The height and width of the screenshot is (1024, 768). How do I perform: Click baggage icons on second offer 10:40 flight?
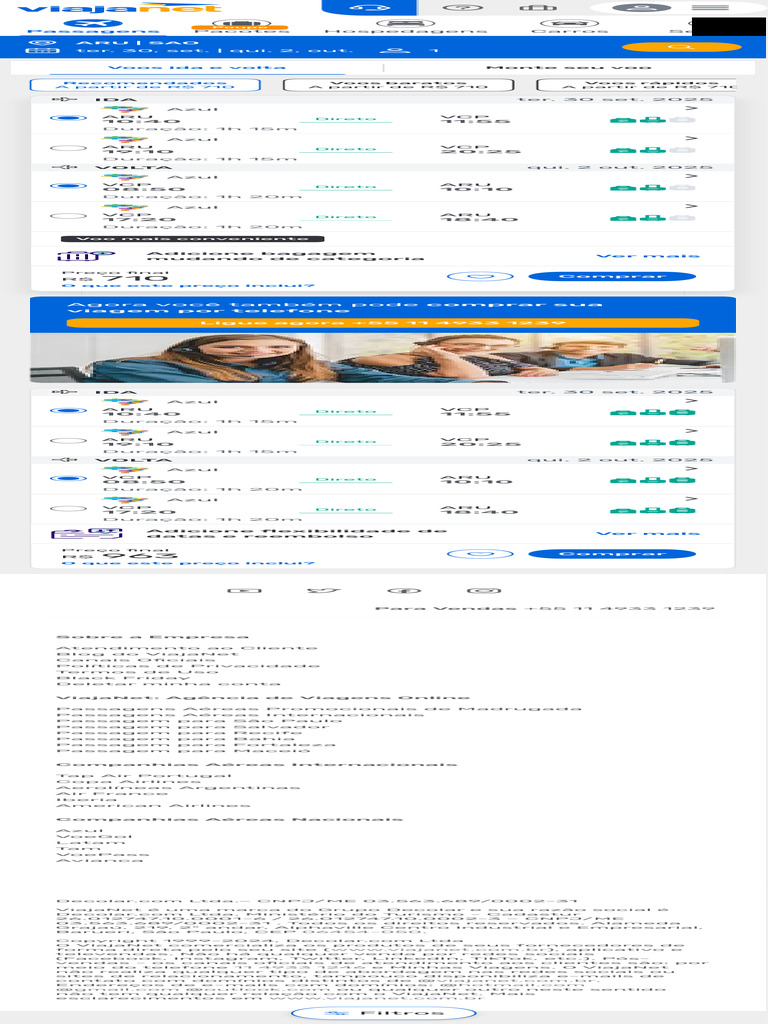(x=652, y=413)
